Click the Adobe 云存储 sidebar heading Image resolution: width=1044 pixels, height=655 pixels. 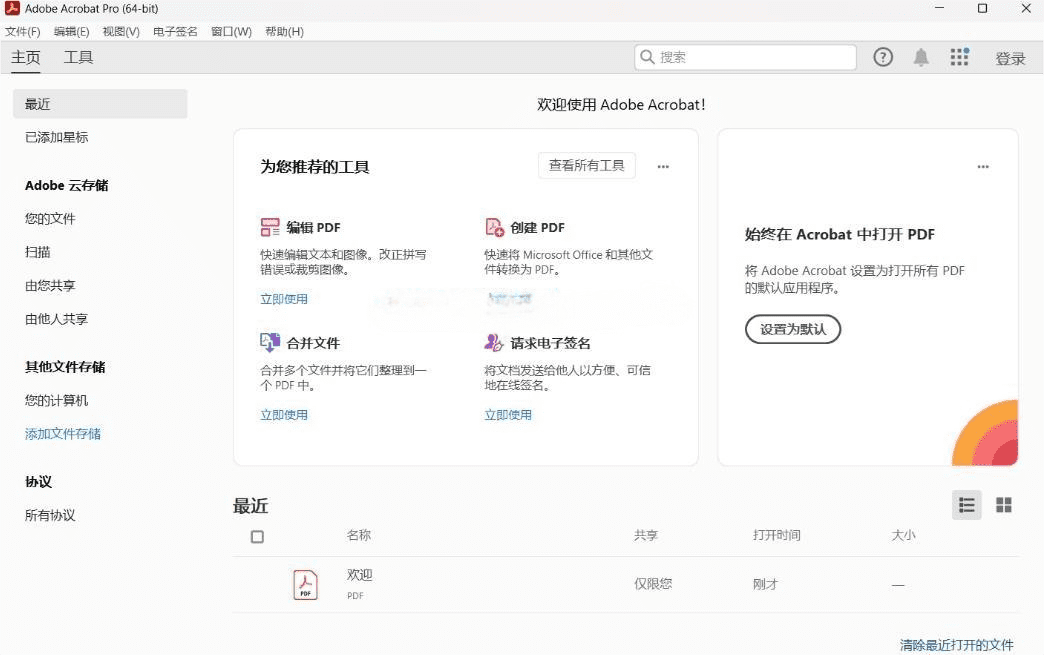click(x=67, y=186)
